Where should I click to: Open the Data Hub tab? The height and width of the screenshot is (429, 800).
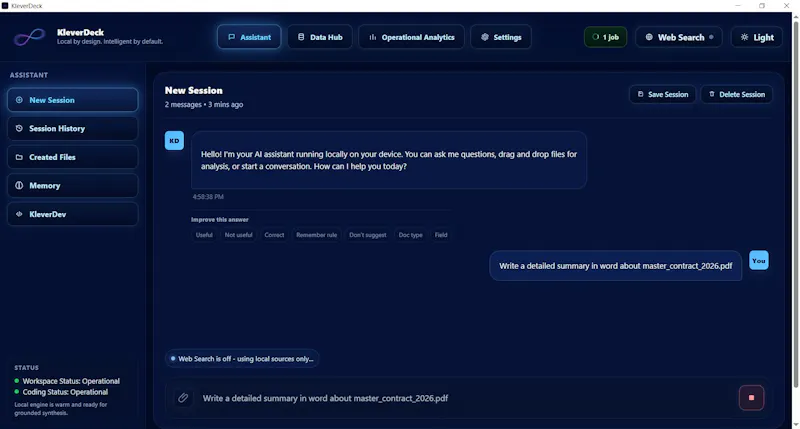(x=320, y=37)
